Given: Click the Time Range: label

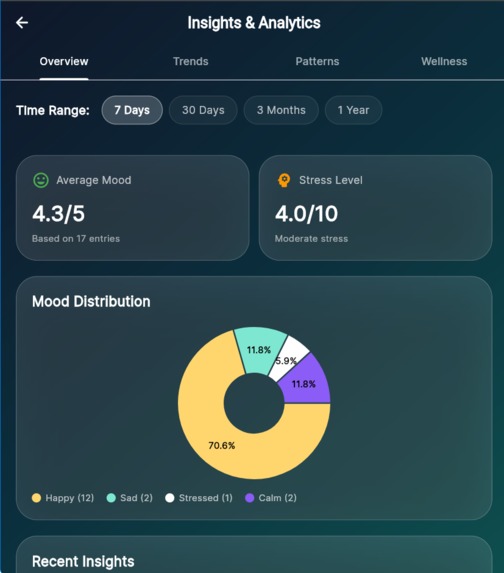Looking at the screenshot, I should 53,110.
